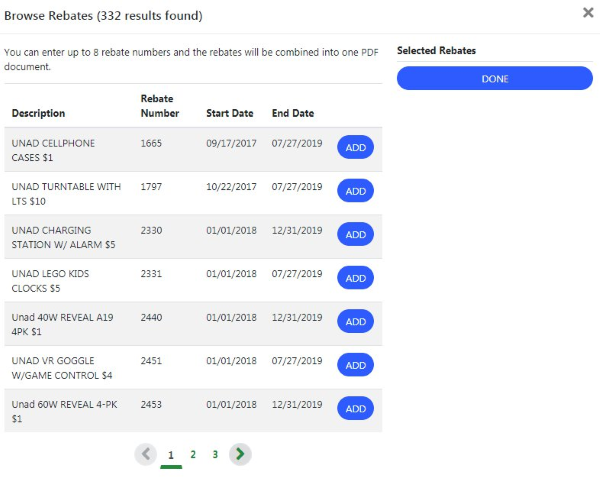
Task: Select page 1 in pagination
Action: [171, 455]
